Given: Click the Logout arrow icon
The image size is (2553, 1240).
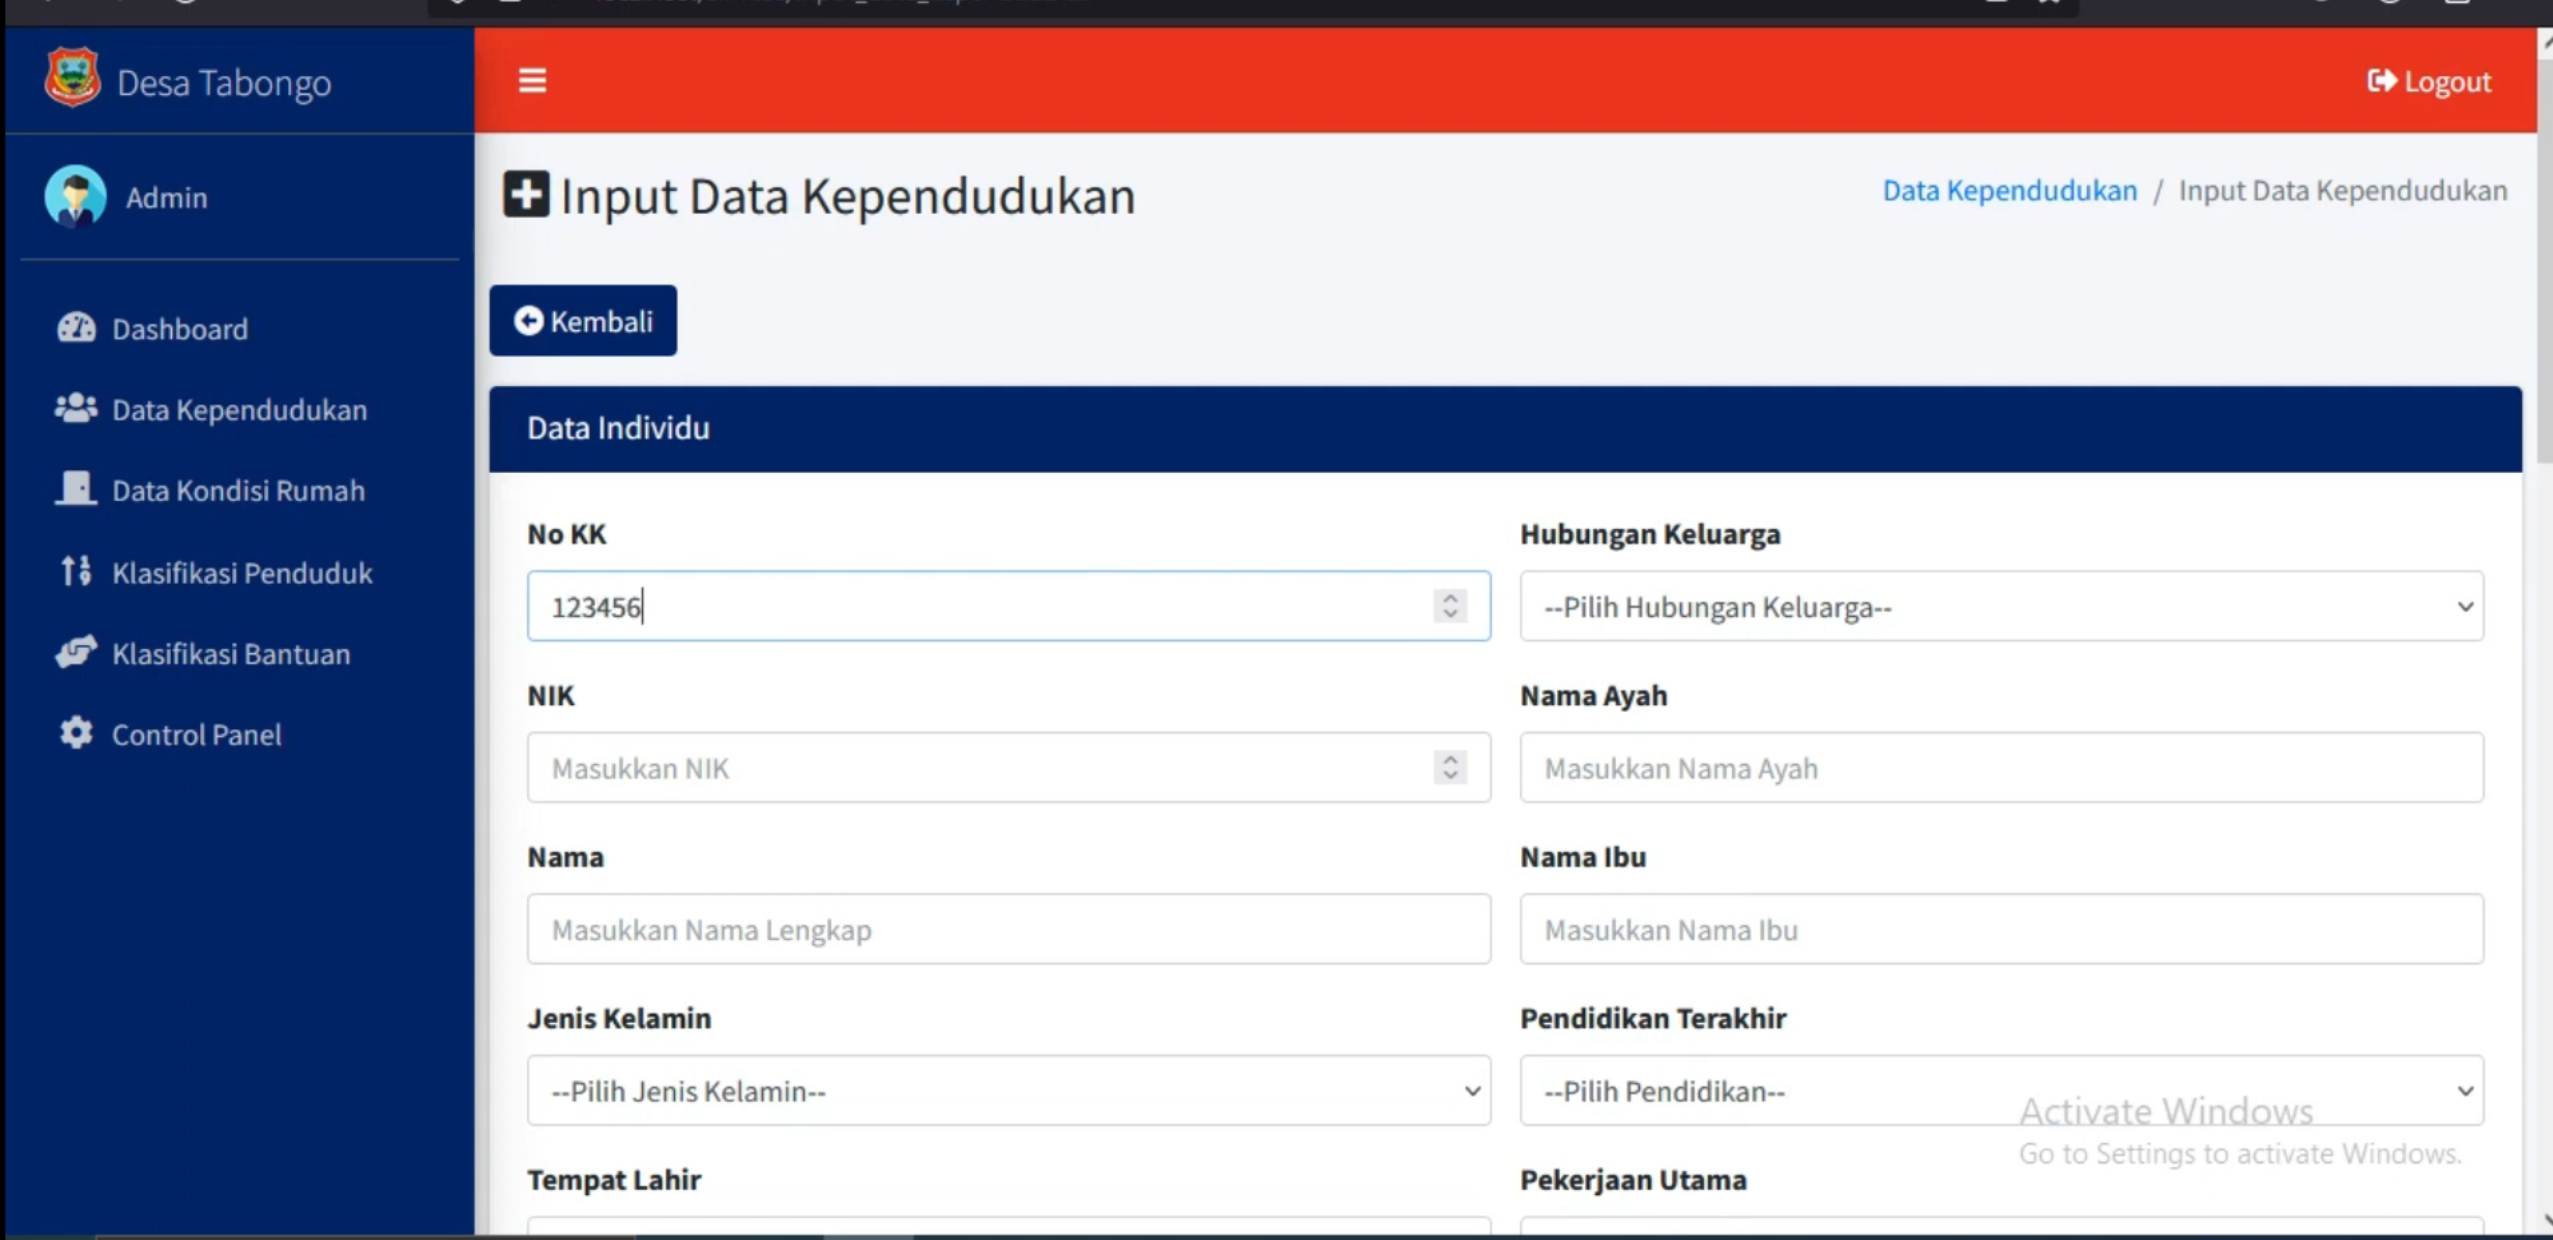Looking at the screenshot, I should [x=2381, y=81].
